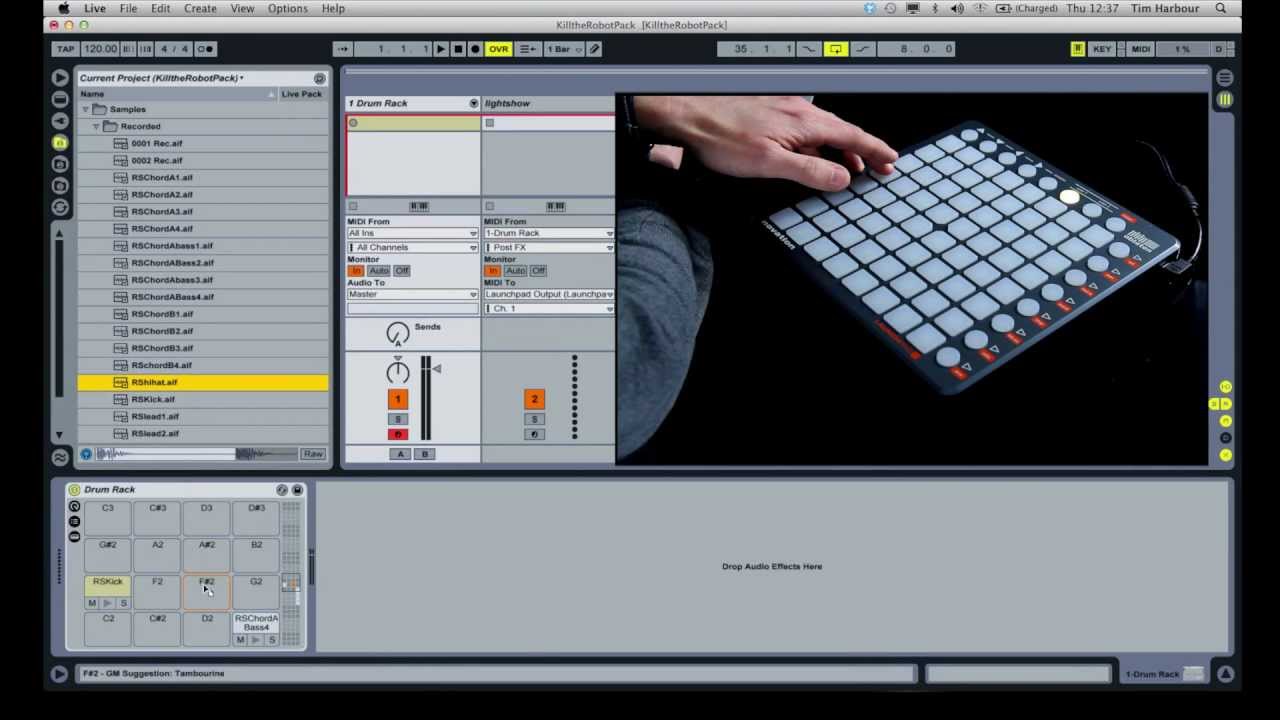Select the highlighted File Browser 1 icon
The width and height of the screenshot is (1280, 720).
tap(60, 142)
